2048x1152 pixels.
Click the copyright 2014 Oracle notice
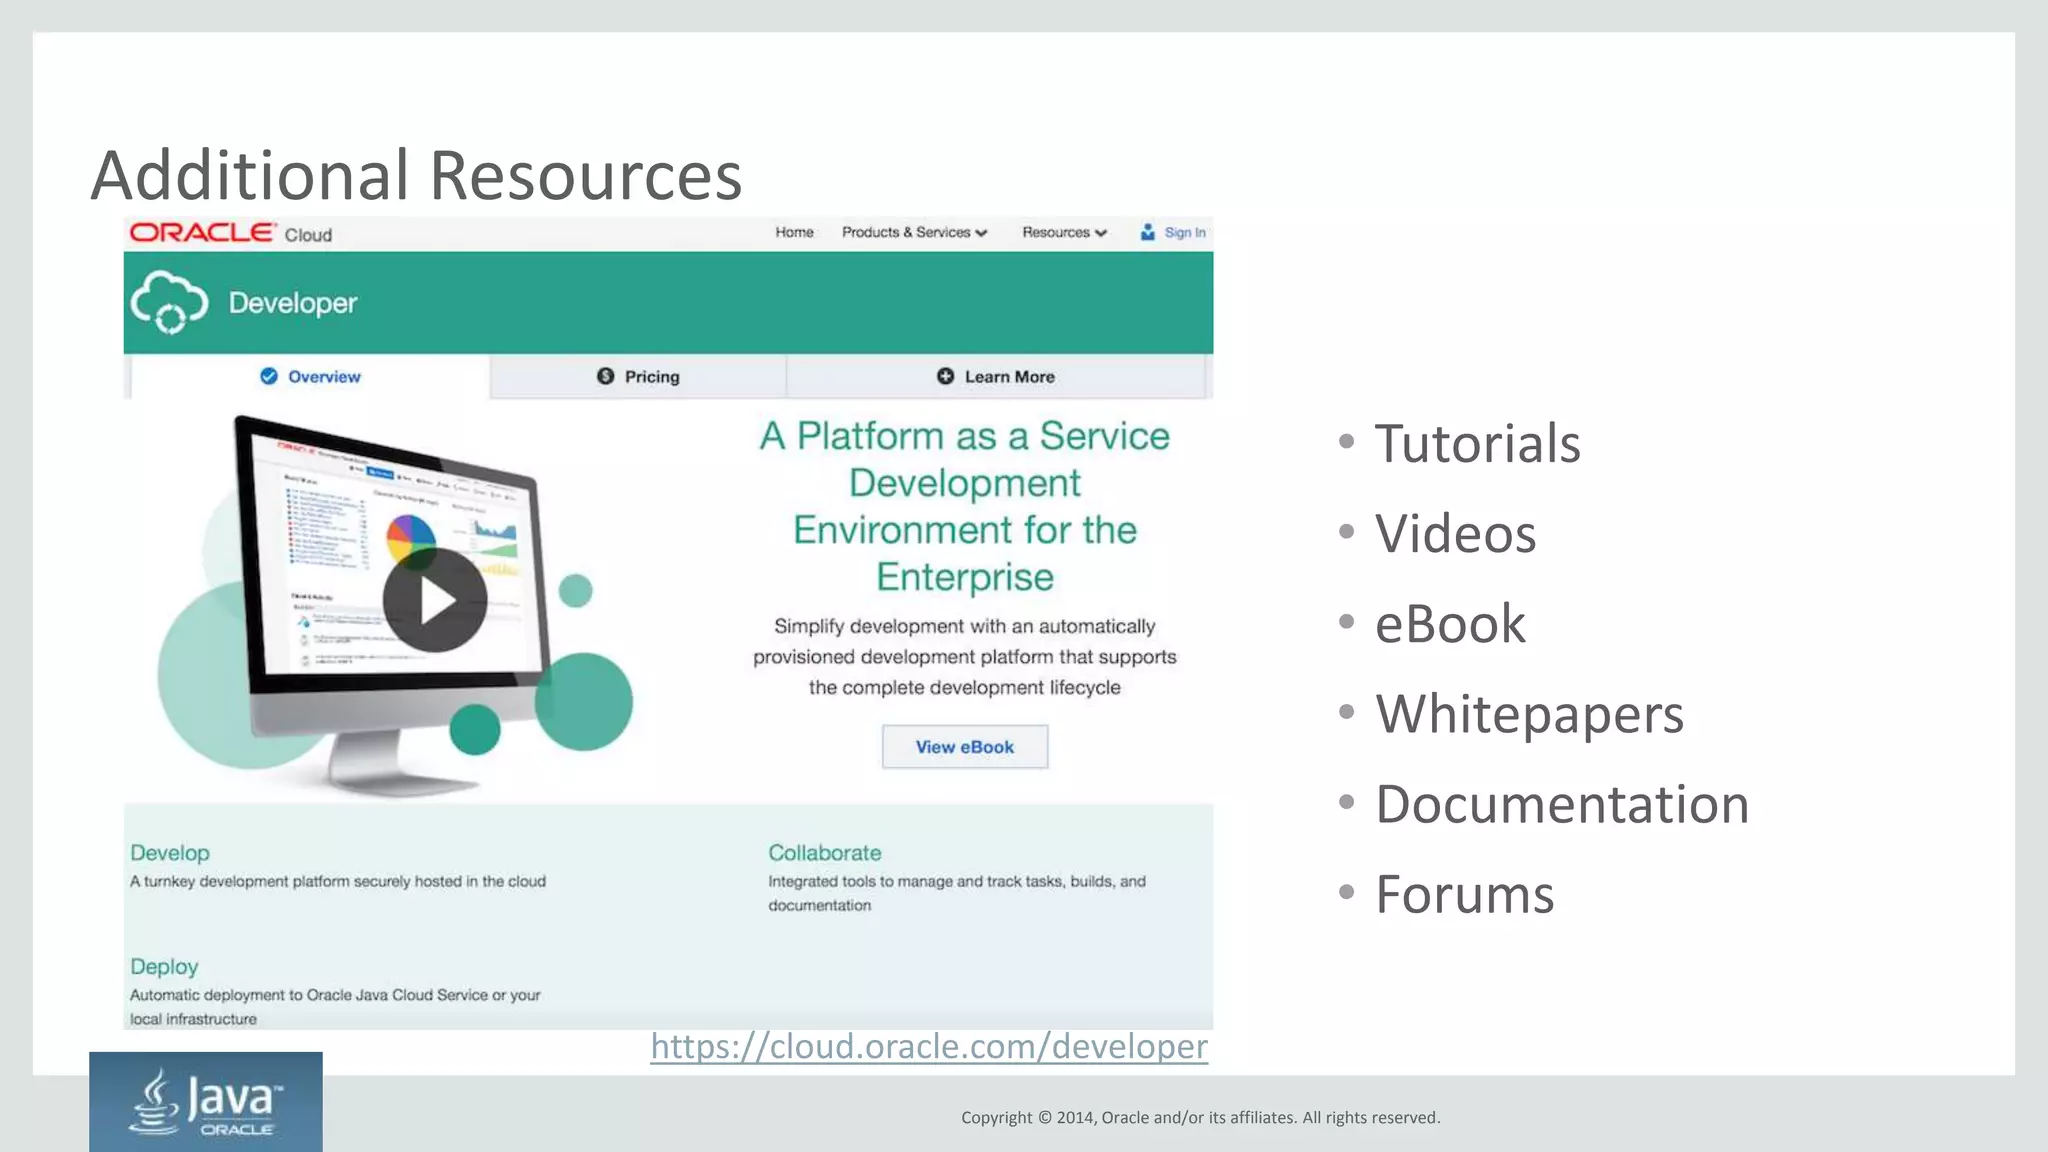[1200, 1118]
